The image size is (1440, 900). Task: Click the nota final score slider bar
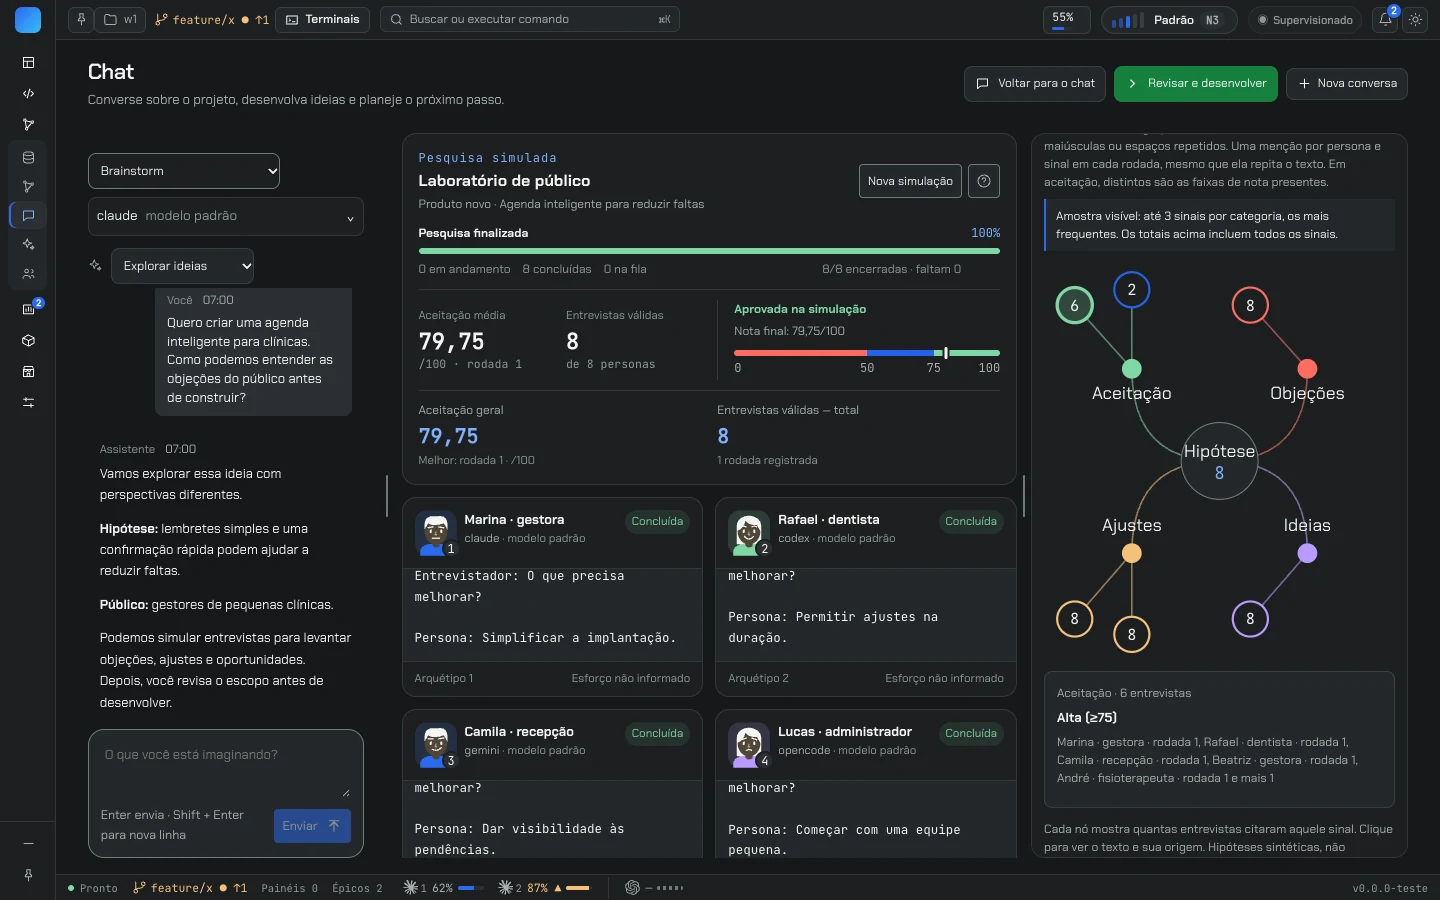click(867, 353)
